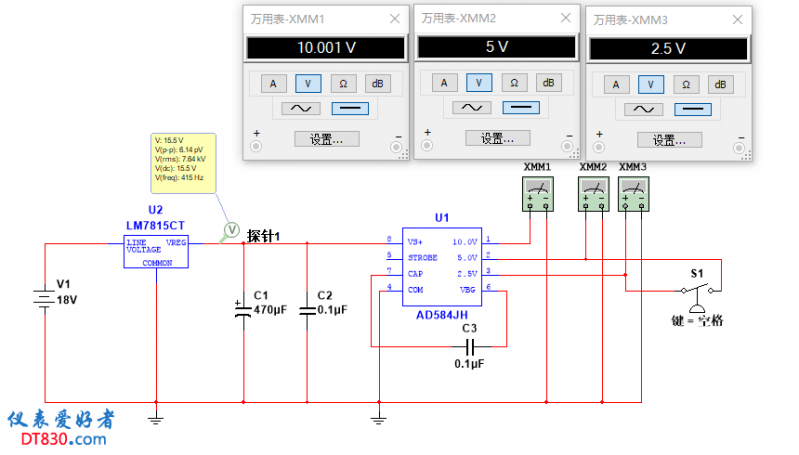
Task: Select the C1 470µF capacitor symbol
Action: coord(243,310)
